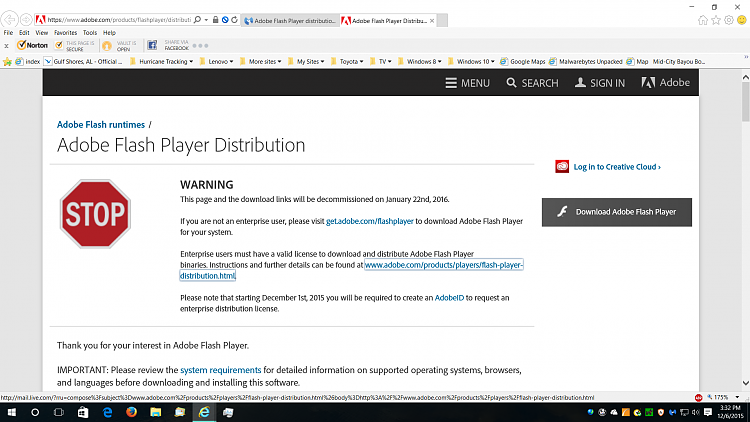Open Favorites star icon at top right
This screenshot has height=422, width=750.
pos(716,20)
